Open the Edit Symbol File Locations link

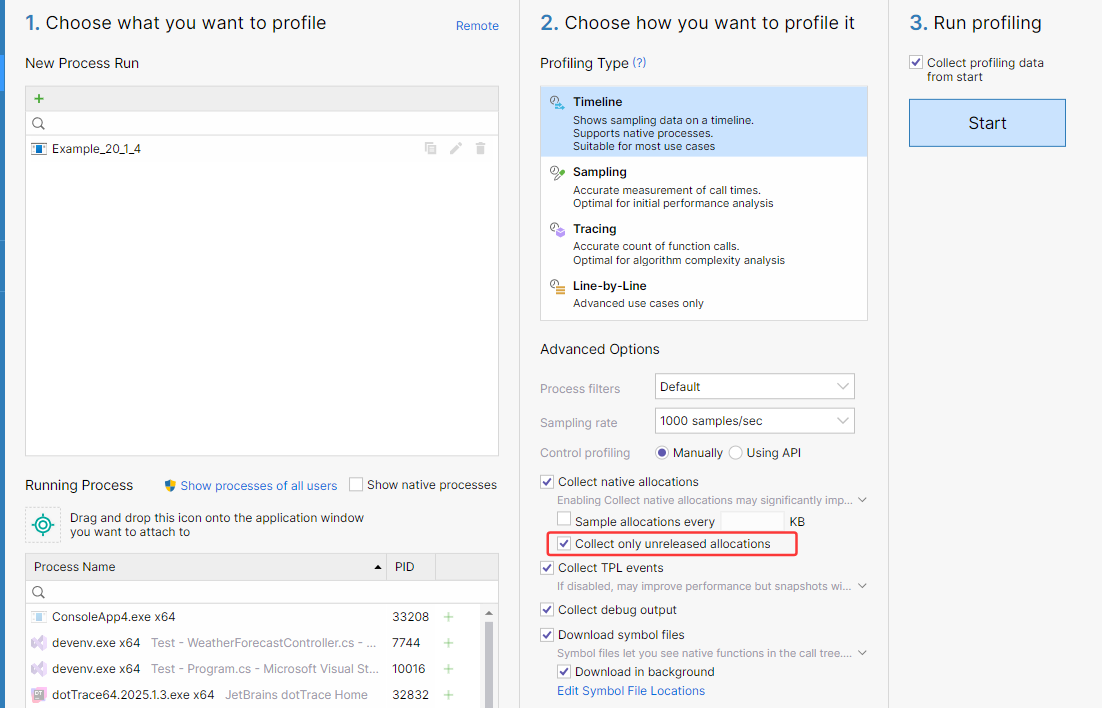click(631, 691)
